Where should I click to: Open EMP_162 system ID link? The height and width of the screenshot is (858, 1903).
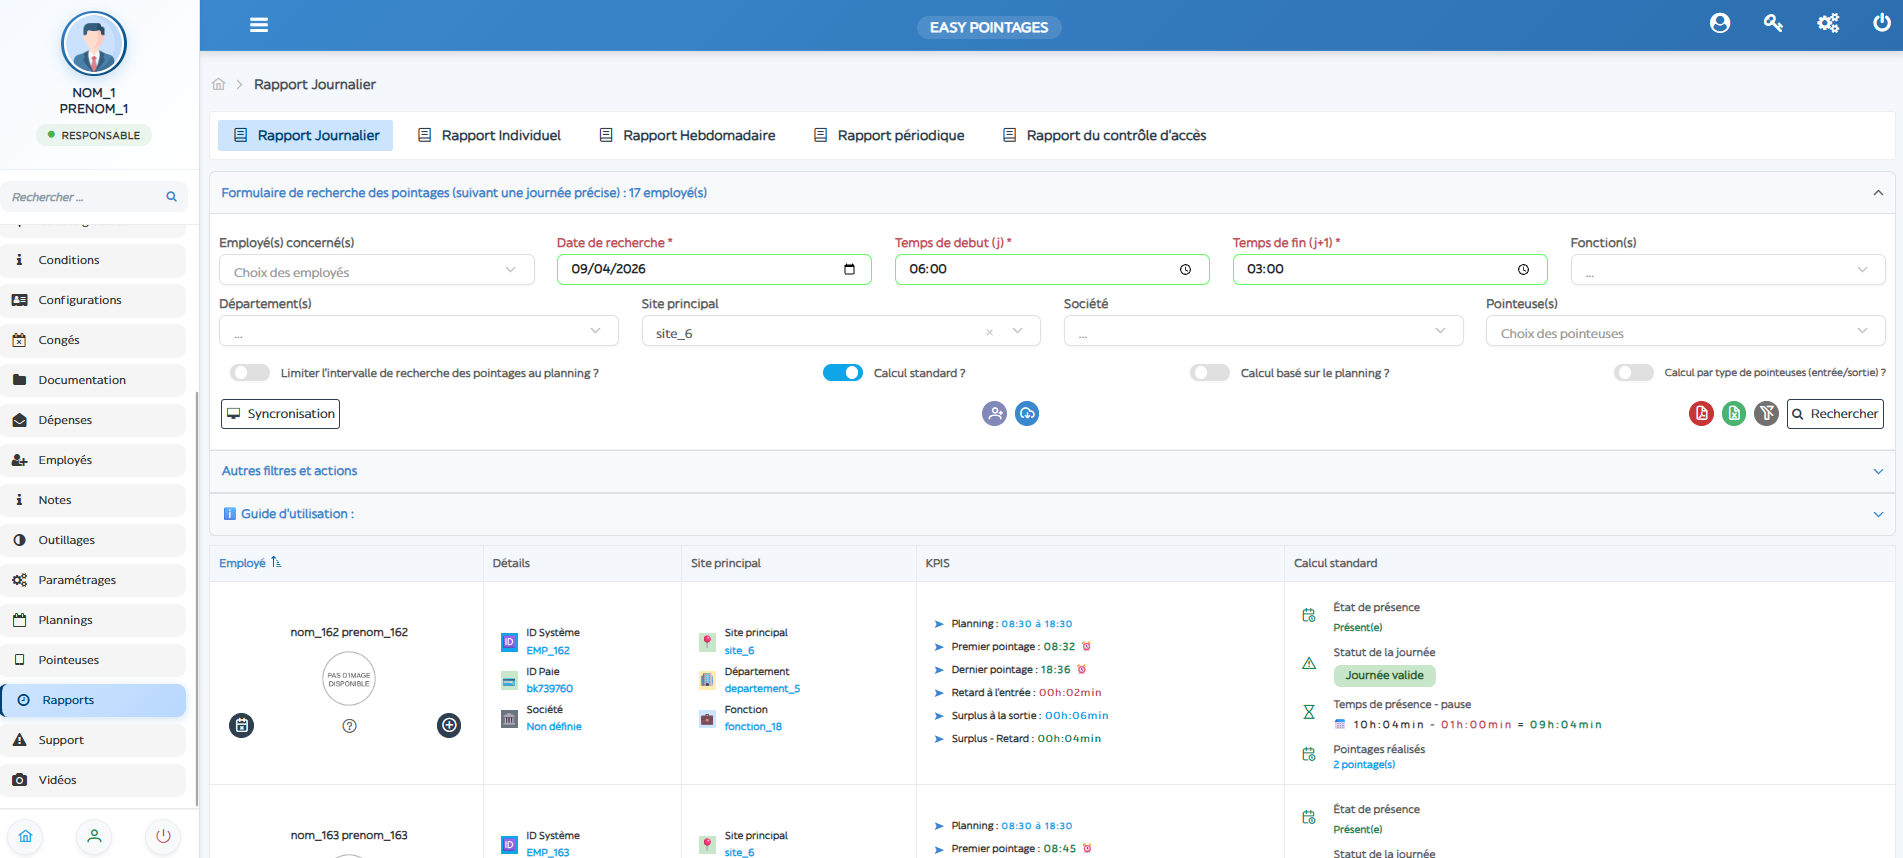(548, 650)
